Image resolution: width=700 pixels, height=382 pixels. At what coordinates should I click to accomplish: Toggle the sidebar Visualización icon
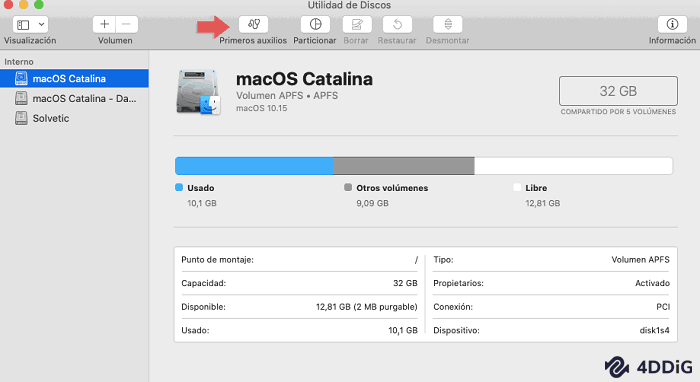tap(23, 25)
